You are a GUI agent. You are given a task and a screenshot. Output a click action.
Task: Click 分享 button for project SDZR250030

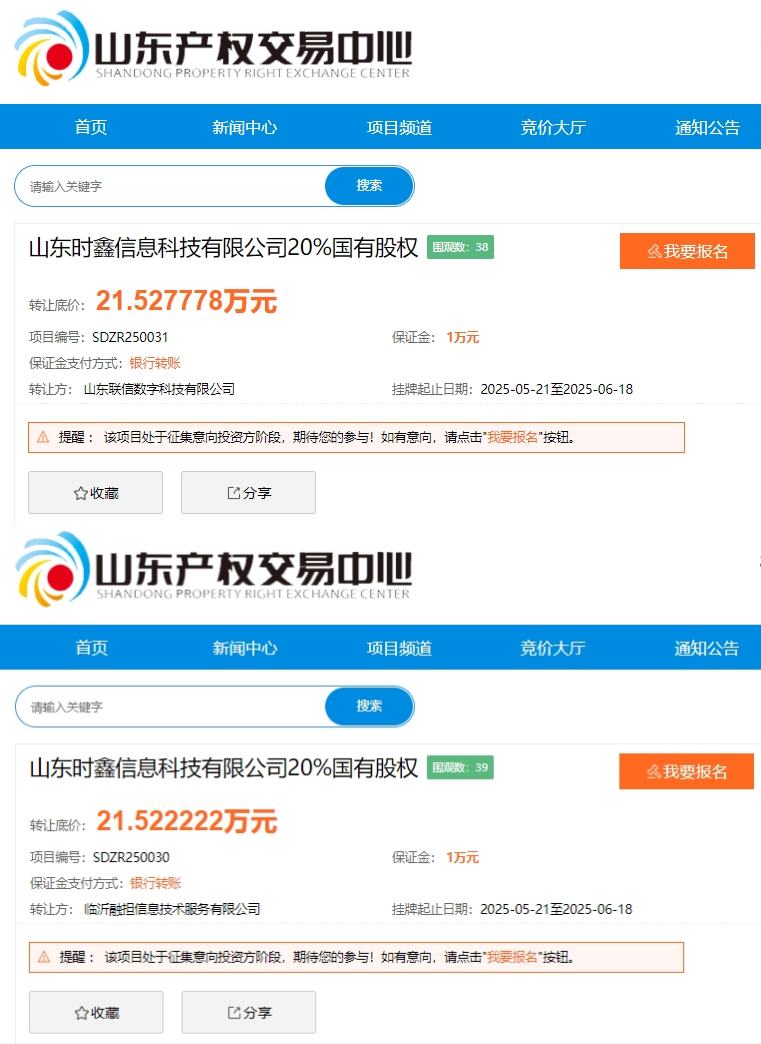[249, 1013]
